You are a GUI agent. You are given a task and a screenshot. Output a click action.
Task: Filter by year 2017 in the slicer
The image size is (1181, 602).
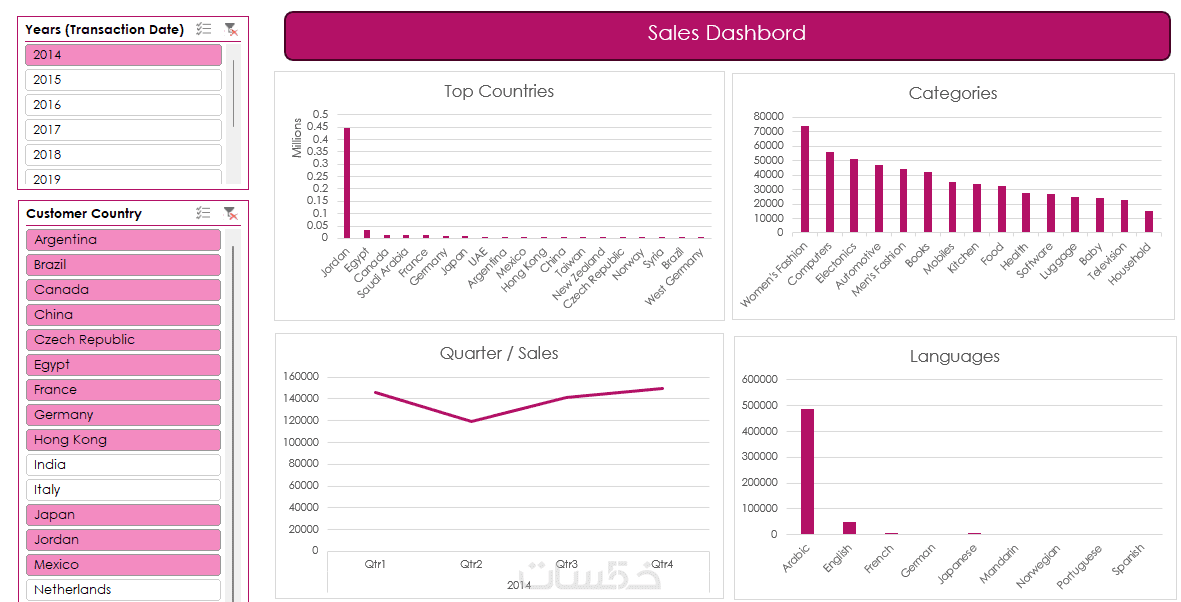123,130
